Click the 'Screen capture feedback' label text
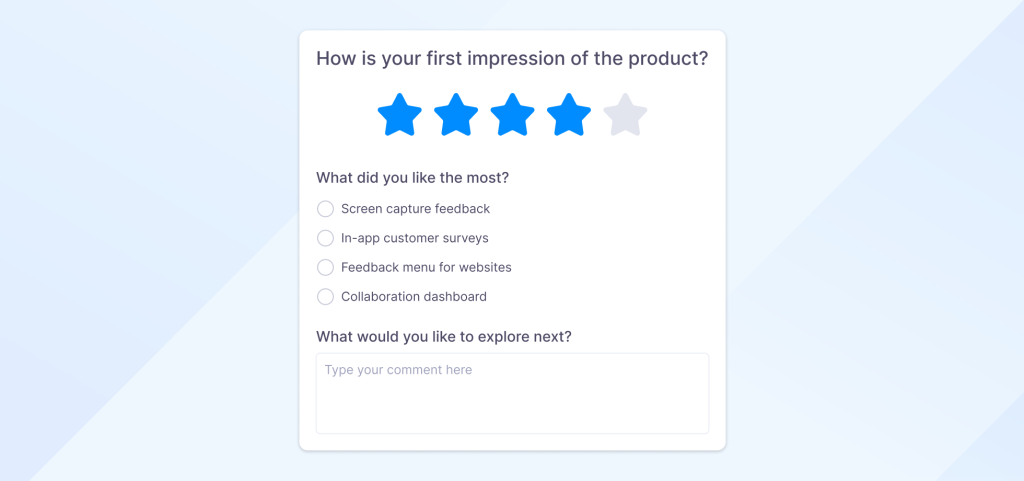Viewport: 1024px width, 481px height. 415,209
